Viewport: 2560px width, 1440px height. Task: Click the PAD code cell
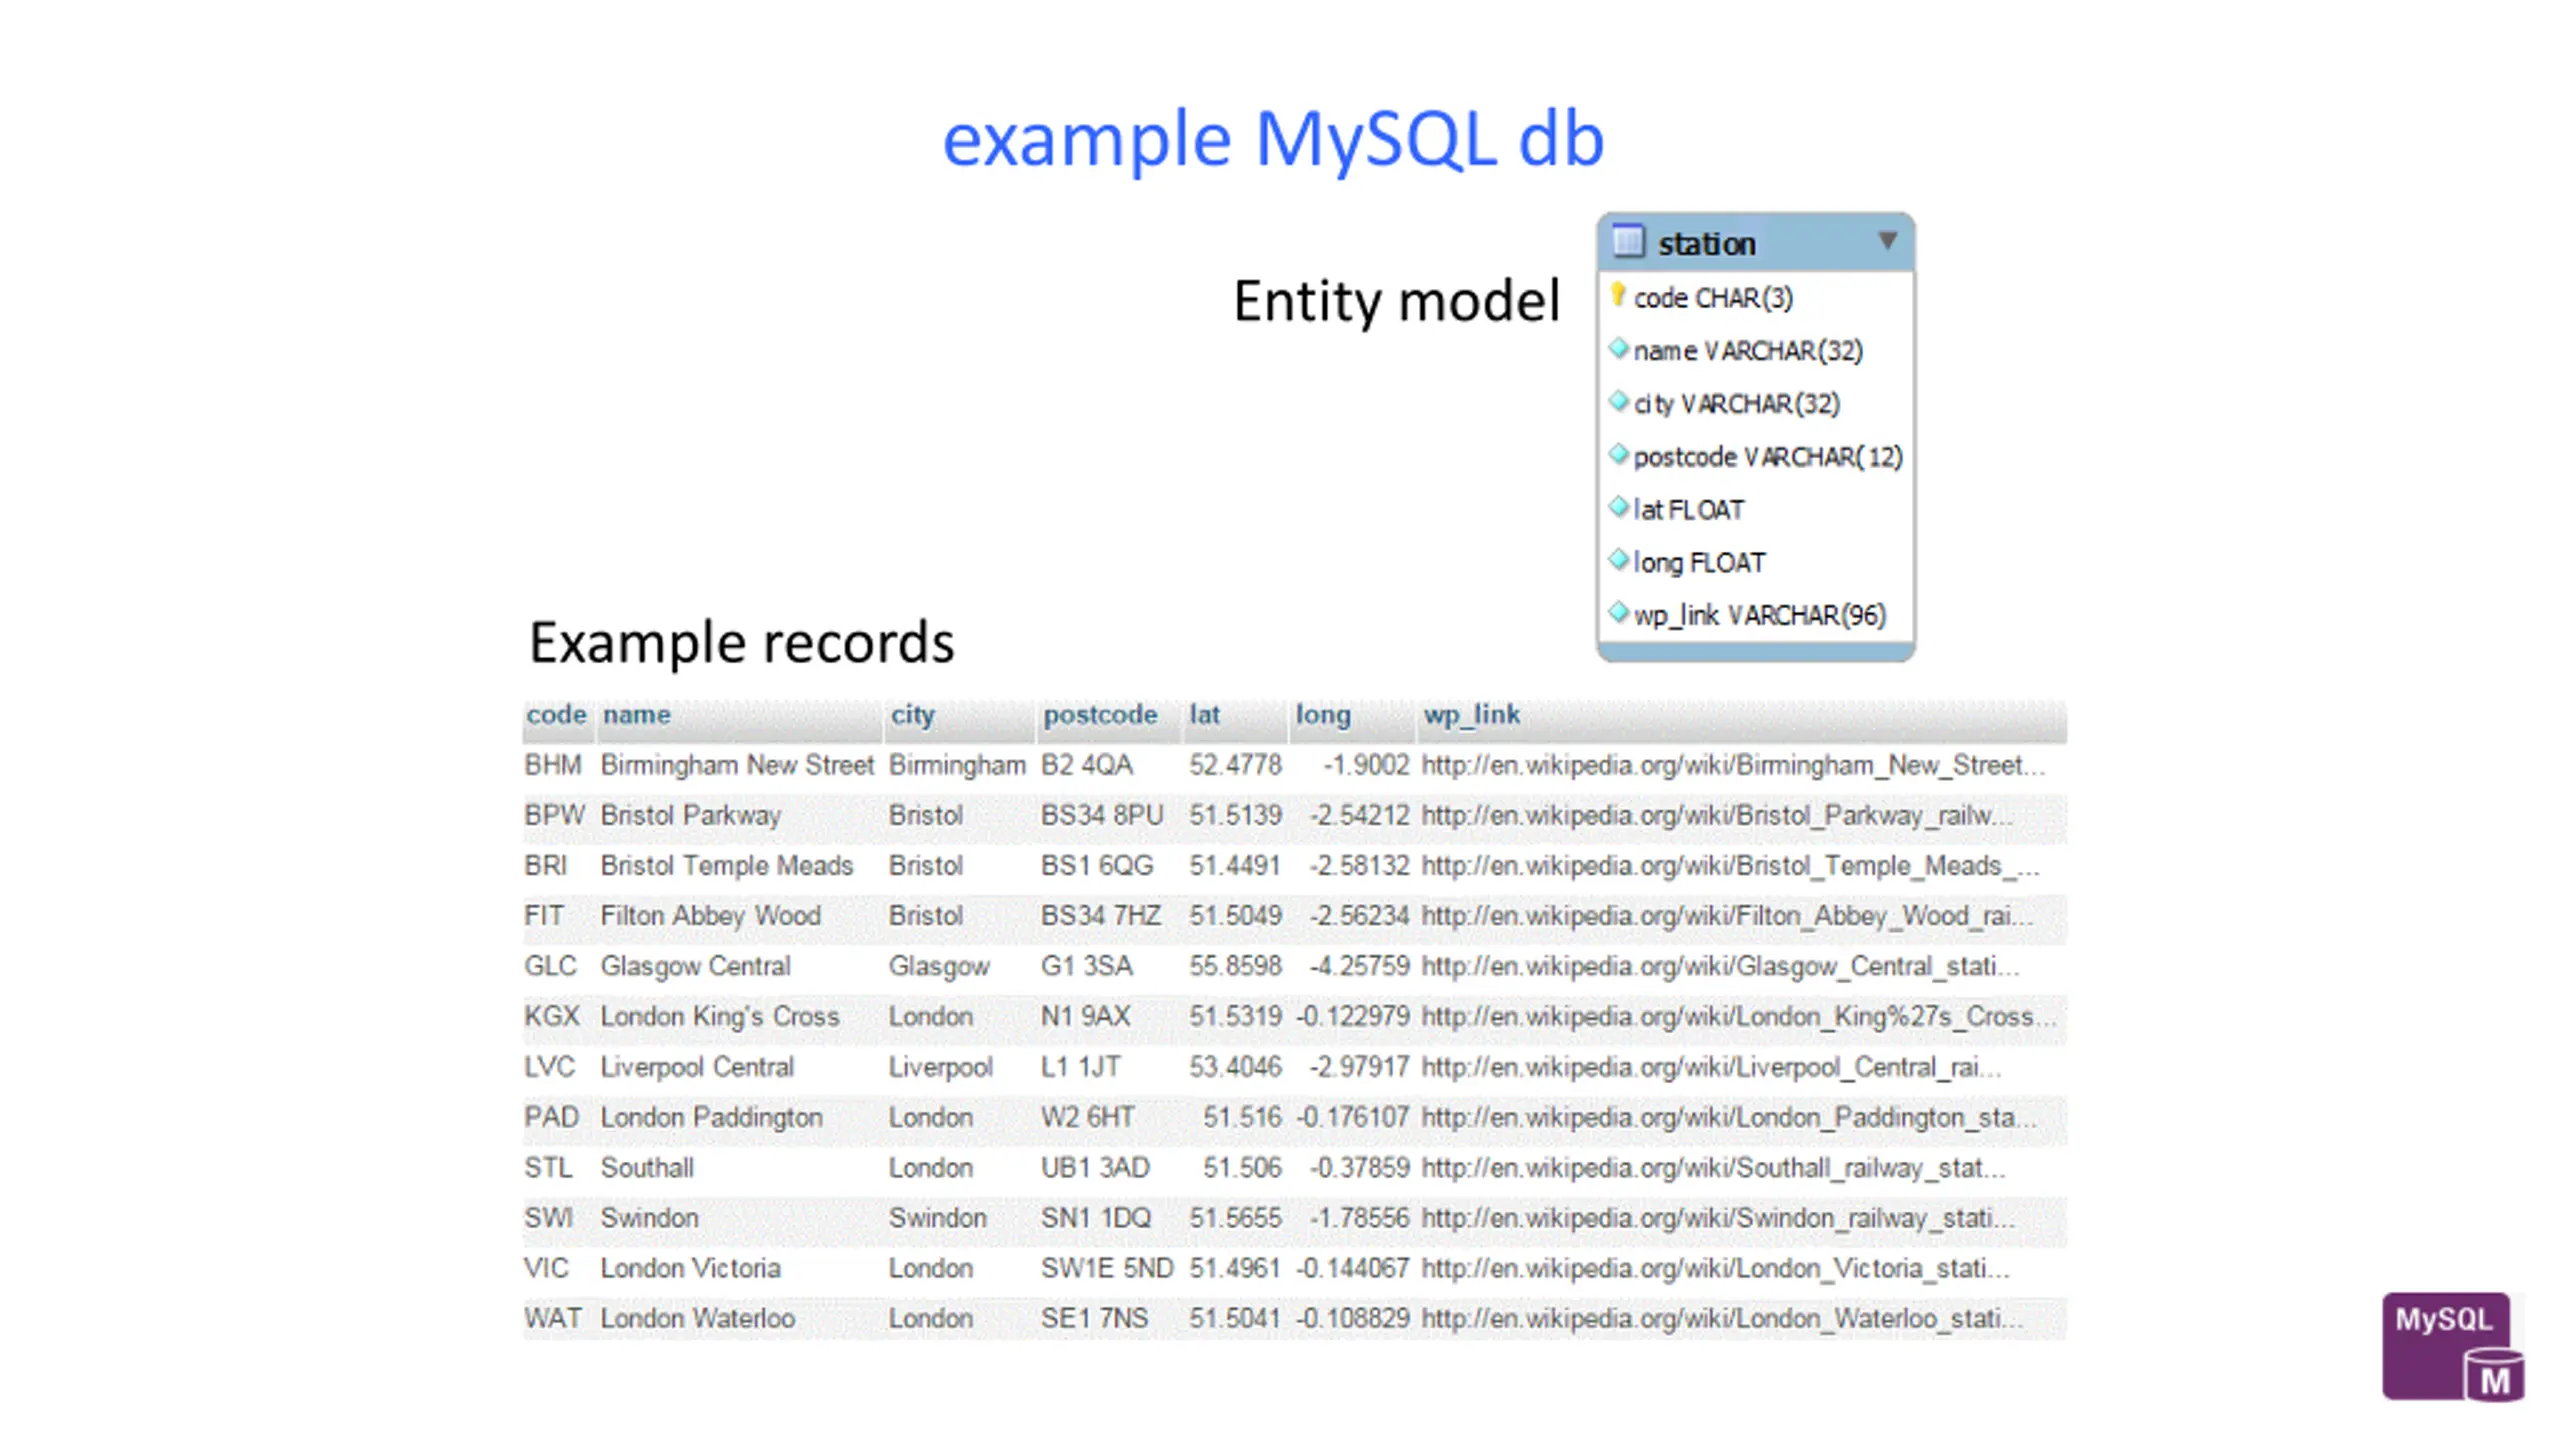[551, 1118]
